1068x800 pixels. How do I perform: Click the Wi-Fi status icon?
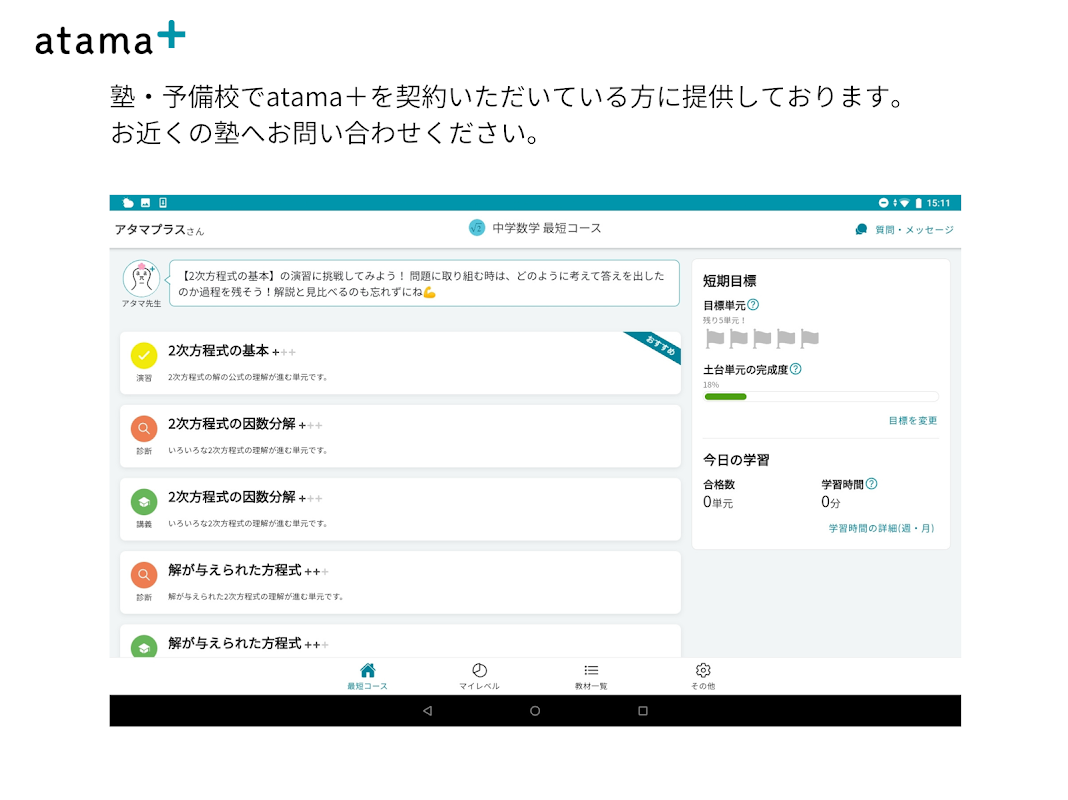(904, 203)
